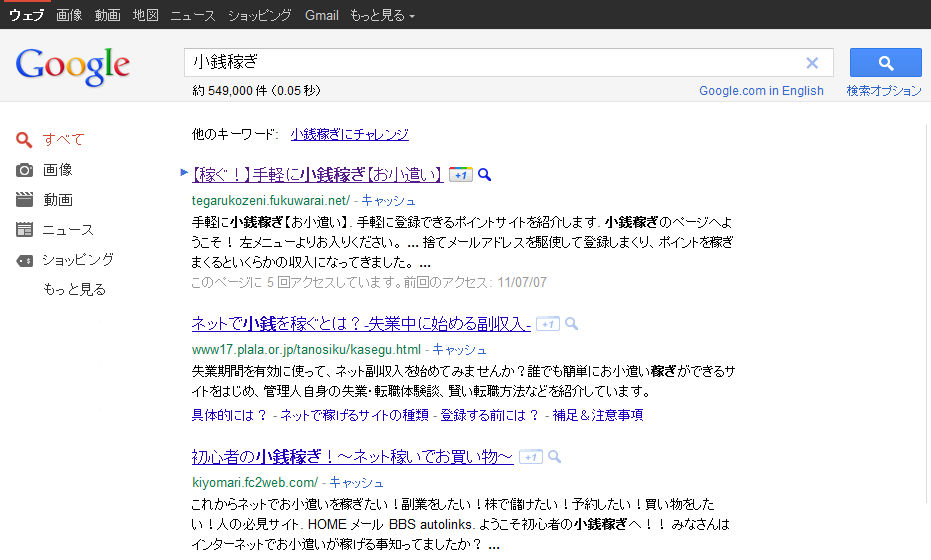Open sitelink 補足＆注意事項
931x560 pixels.
pos(598,415)
